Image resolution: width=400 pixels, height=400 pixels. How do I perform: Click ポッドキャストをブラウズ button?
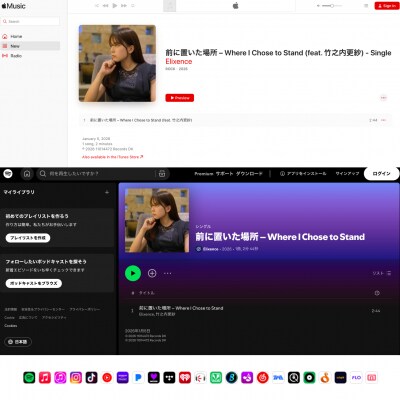pyautogui.click(x=34, y=283)
